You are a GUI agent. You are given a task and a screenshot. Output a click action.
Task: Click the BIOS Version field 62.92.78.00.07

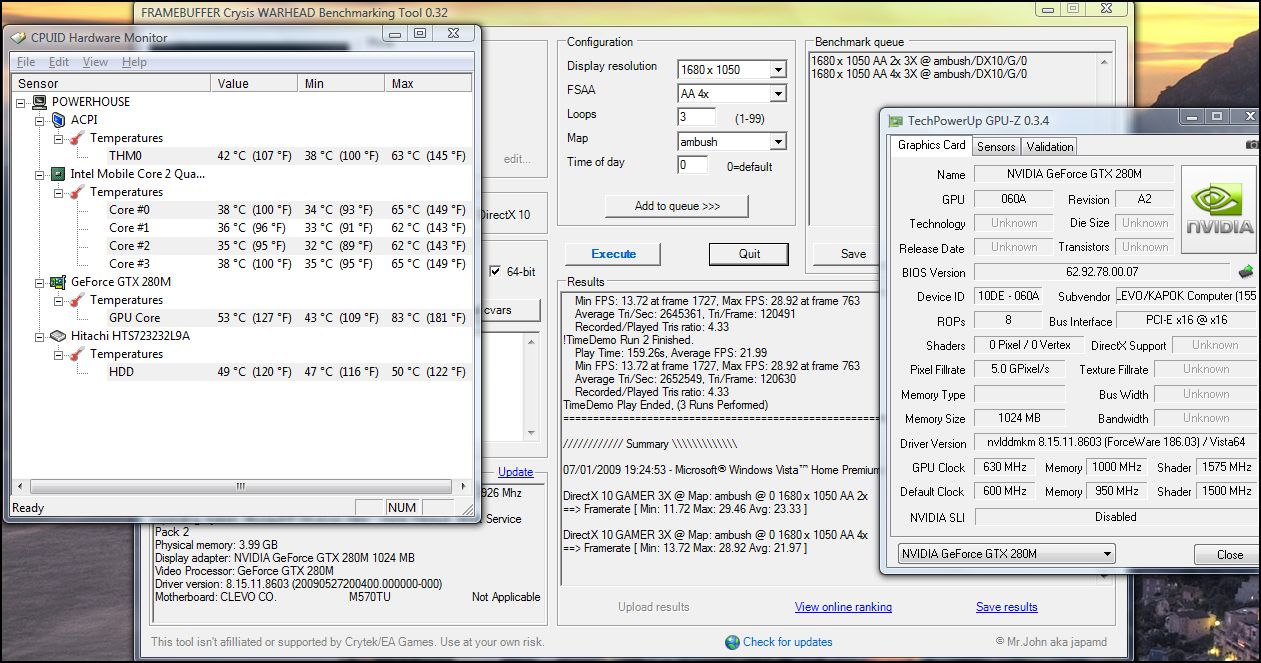tap(1101, 272)
